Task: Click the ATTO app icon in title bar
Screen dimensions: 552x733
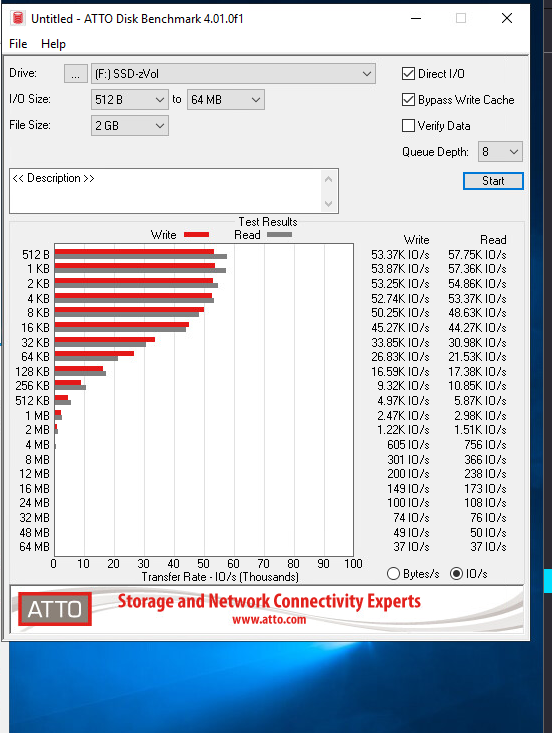Action: pyautogui.click(x=18, y=19)
